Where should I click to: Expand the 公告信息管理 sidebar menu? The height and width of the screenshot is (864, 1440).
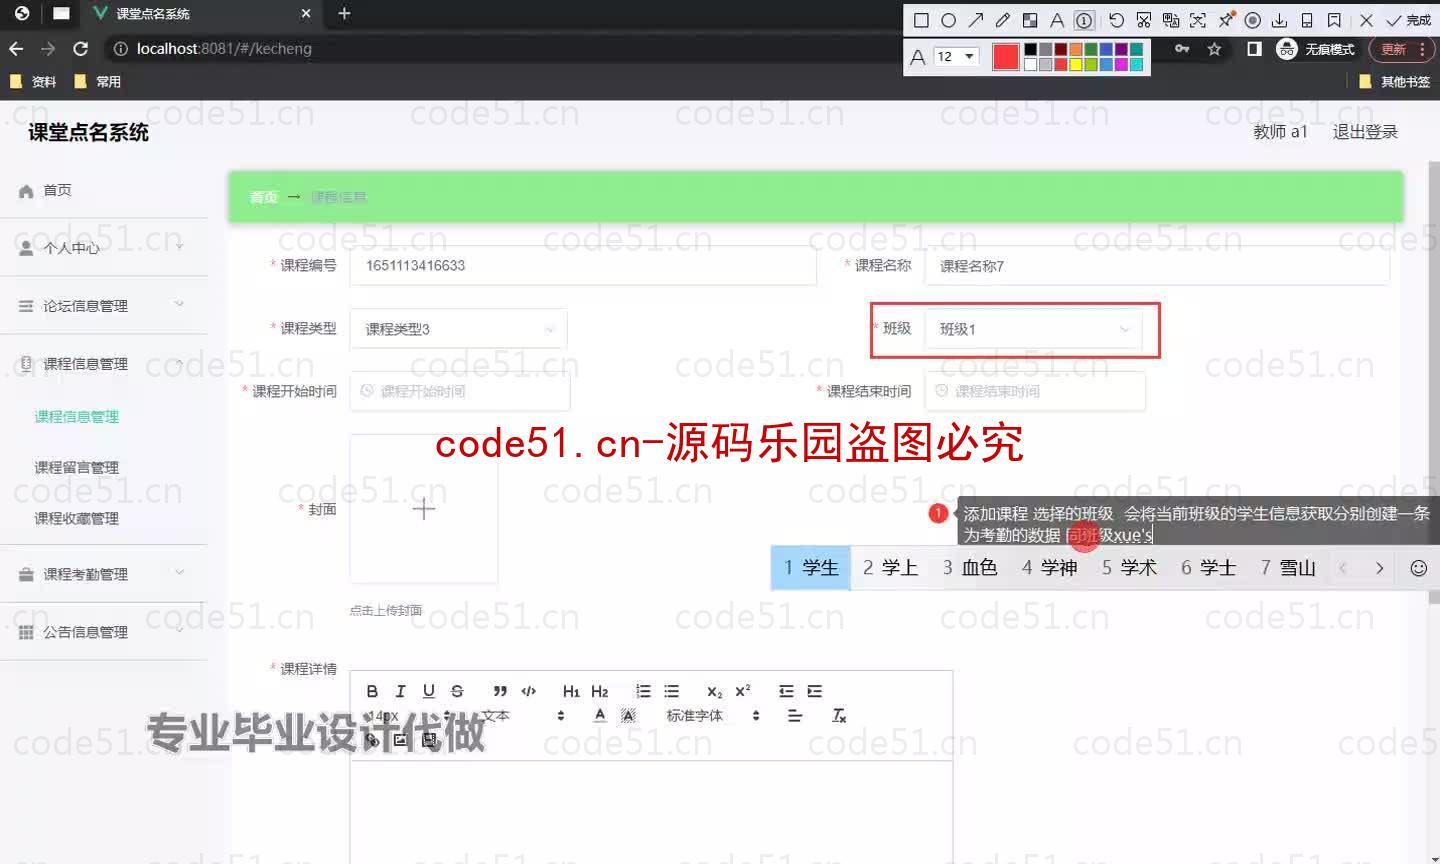104,632
